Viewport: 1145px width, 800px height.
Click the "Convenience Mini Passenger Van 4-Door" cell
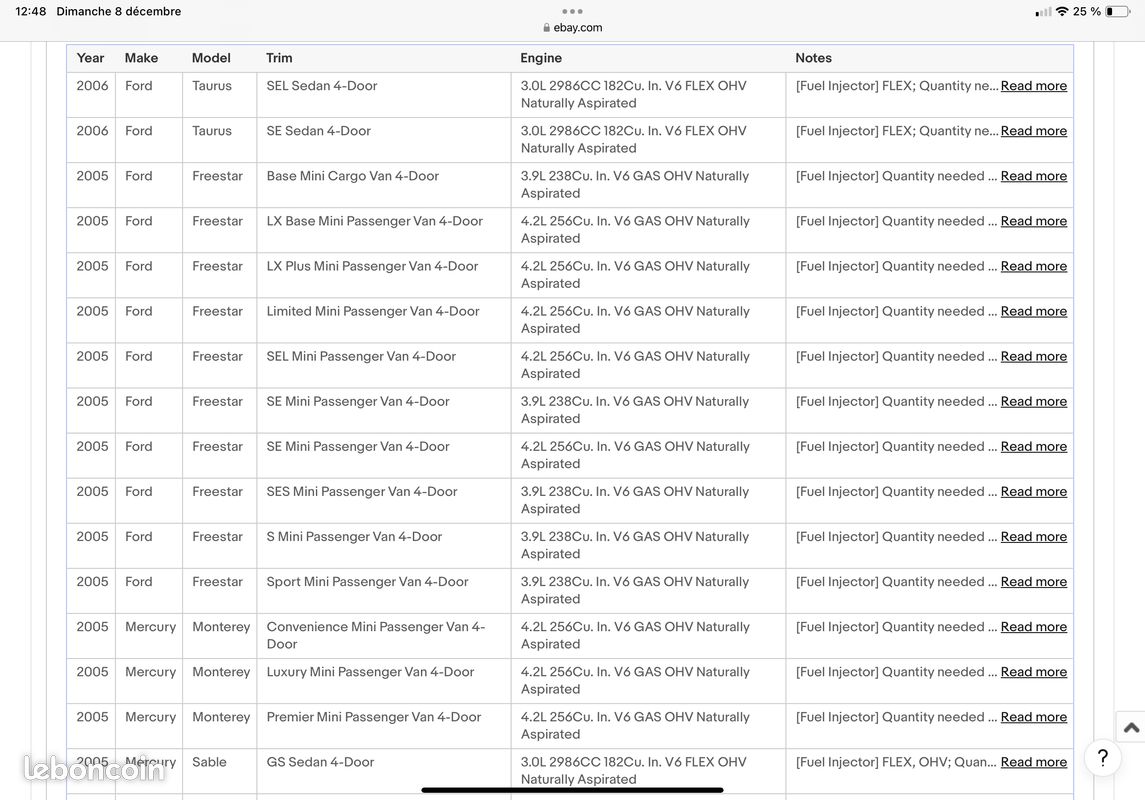(384, 635)
